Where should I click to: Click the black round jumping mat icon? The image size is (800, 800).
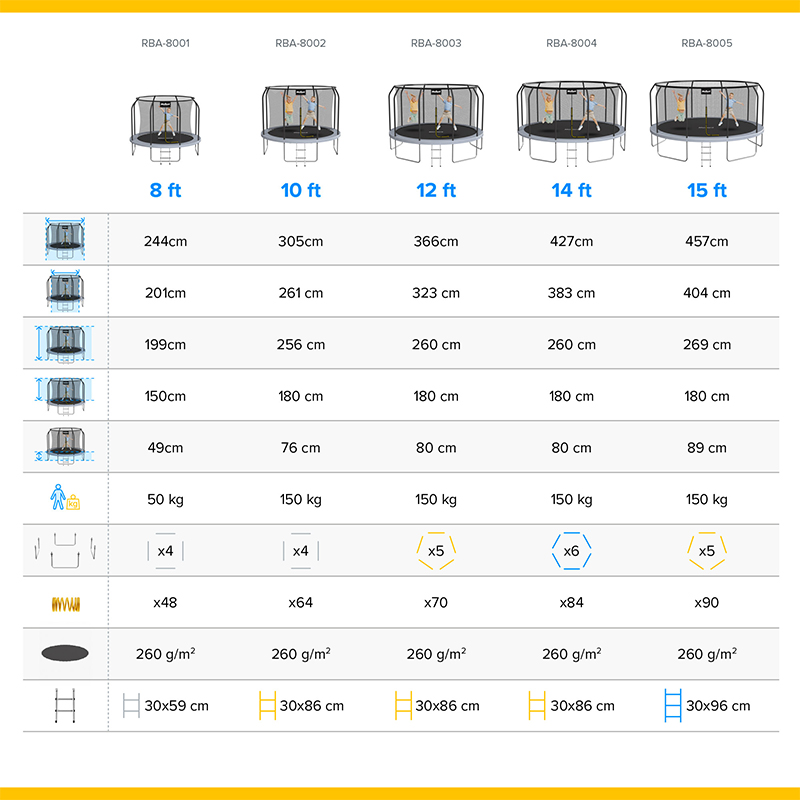click(x=65, y=654)
